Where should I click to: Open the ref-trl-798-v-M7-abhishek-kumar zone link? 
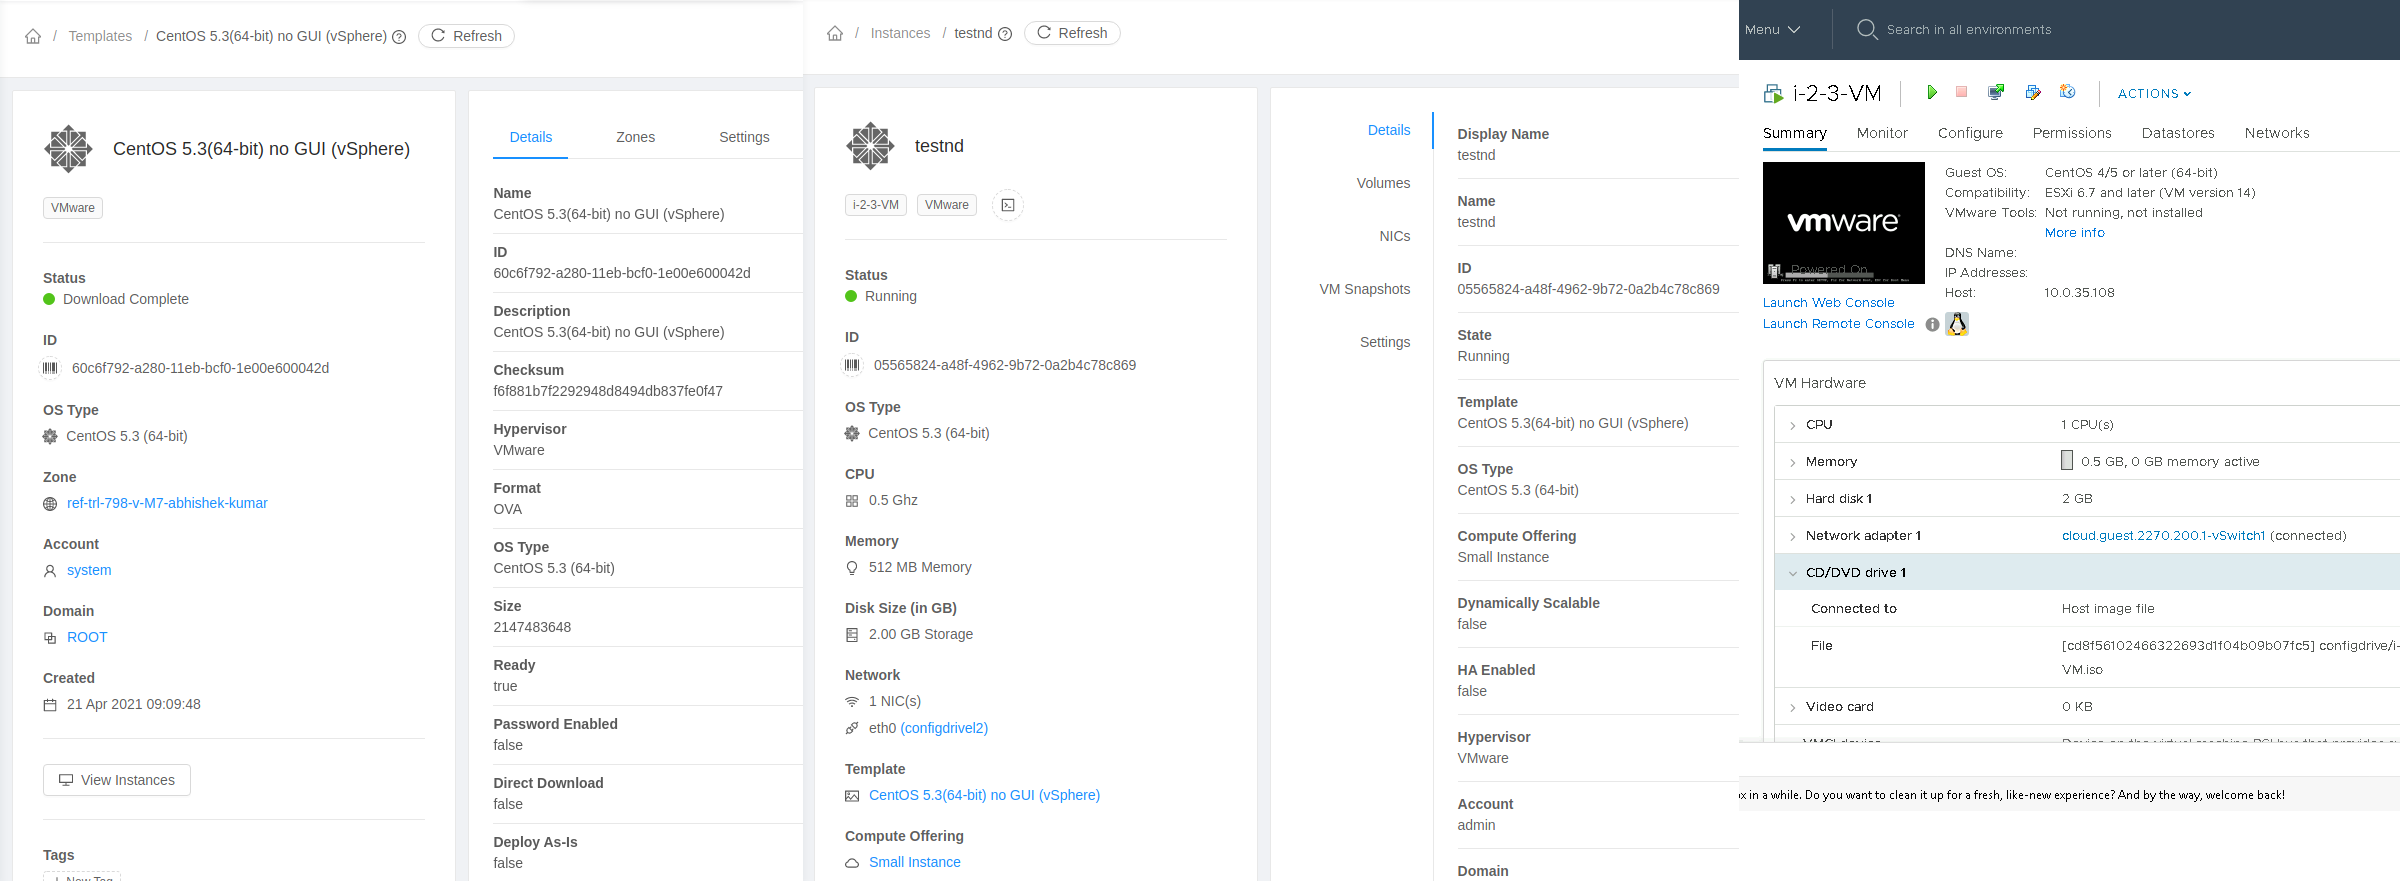click(x=167, y=503)
